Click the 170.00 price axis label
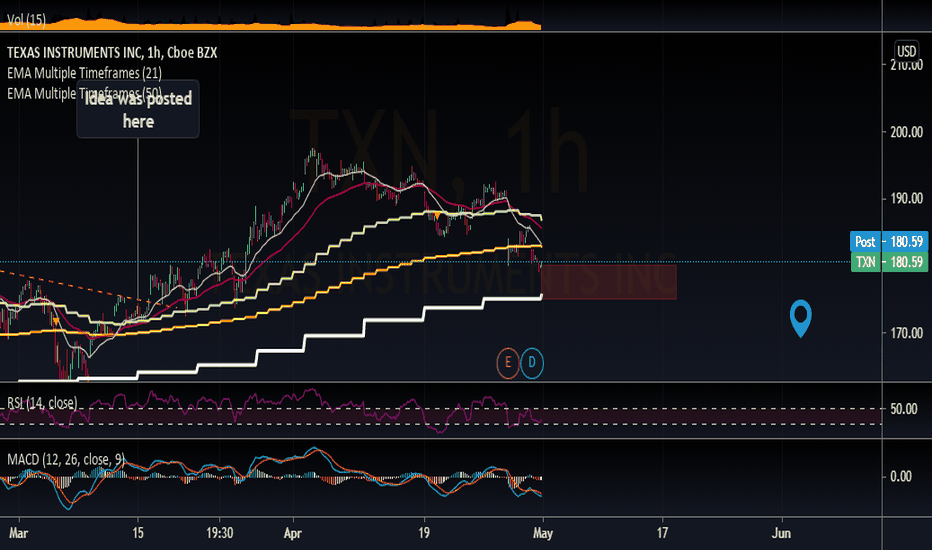Image resolution: width=932 pixels, height=550 pixels. 906,333
